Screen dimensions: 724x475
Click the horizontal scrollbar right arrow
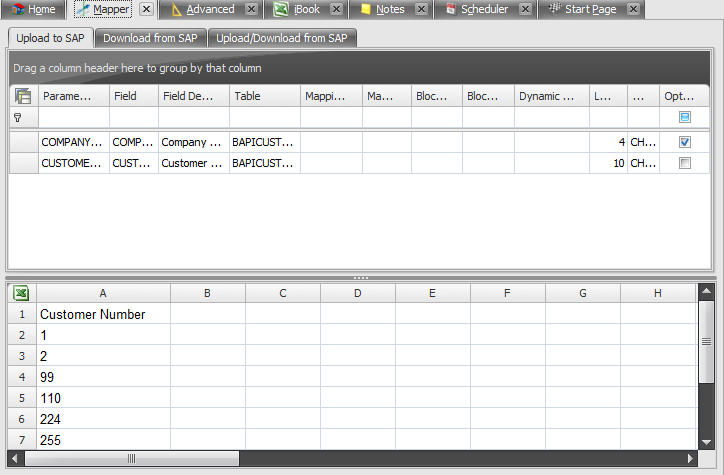coord(689,459)
